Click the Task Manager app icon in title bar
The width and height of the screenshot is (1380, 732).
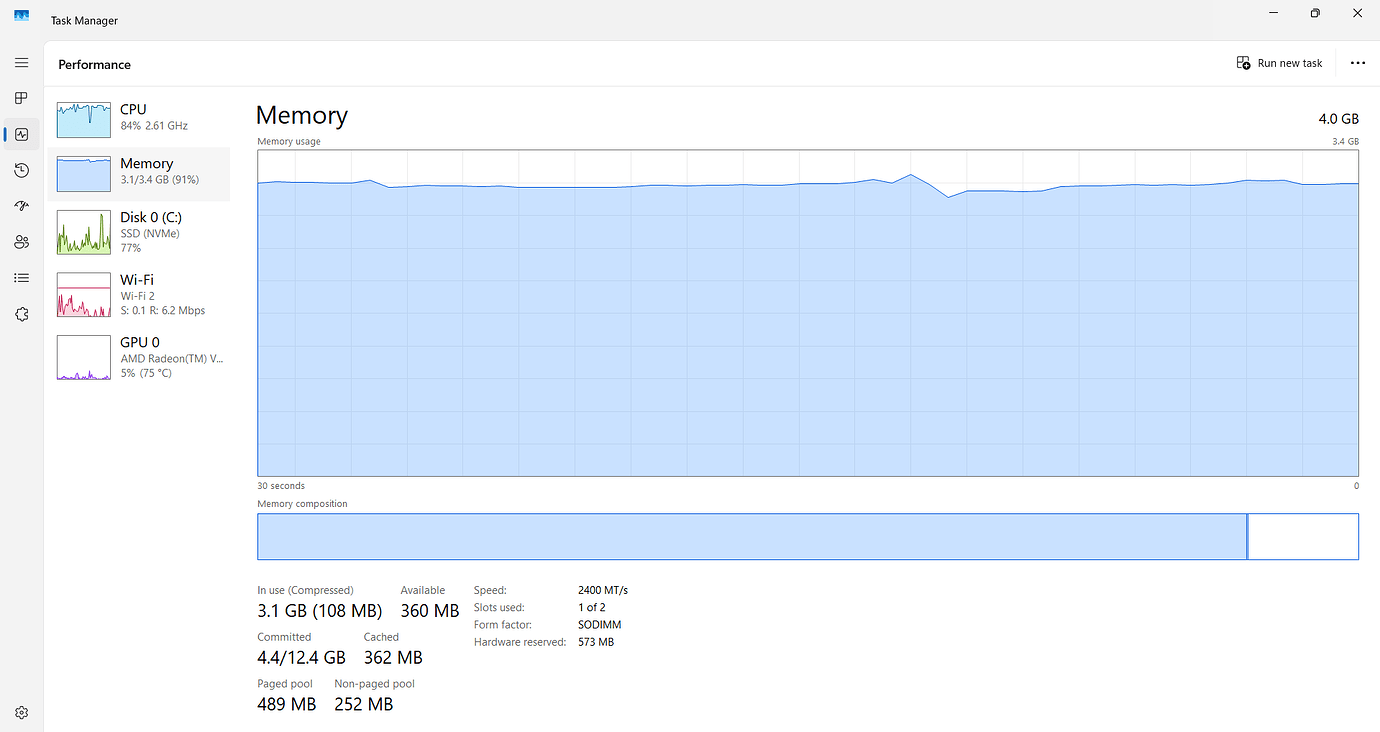pyautogui.click(x=22, y=16)
